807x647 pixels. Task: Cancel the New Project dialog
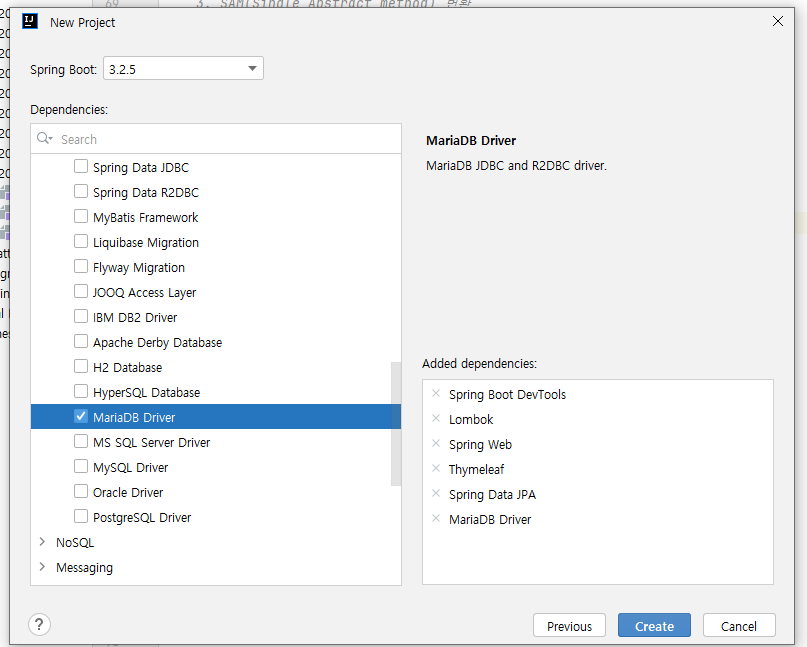tap(739, 625)
